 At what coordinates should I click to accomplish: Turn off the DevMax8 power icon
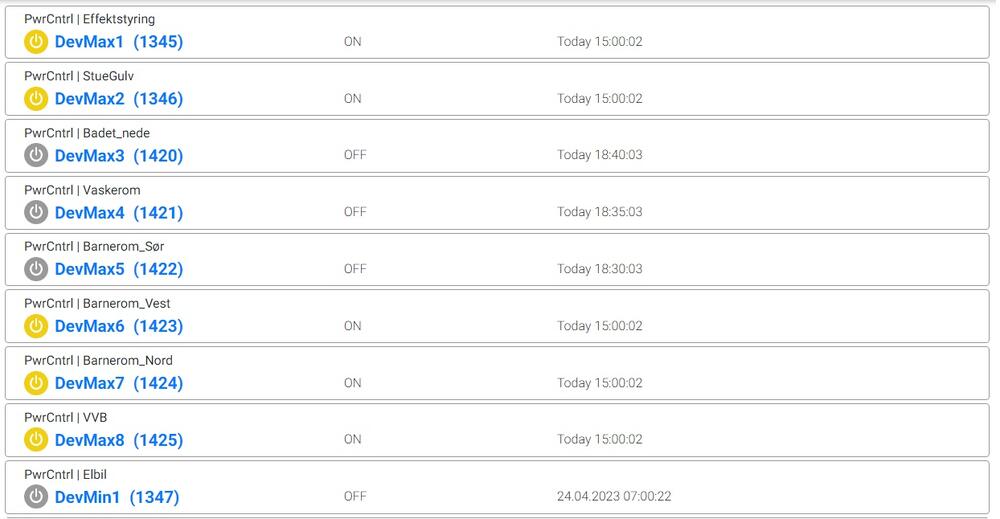(36, 440)
